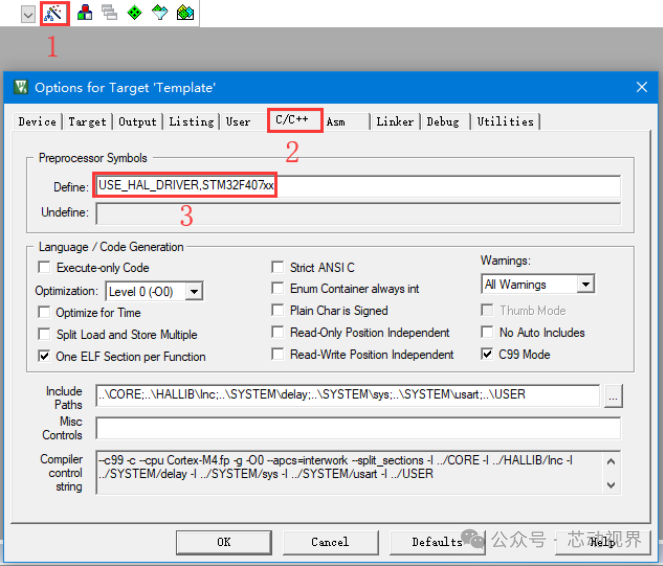The image size is (663, 566).
Task: Click the Keil logo in dialog title
Action: [21, 87]
